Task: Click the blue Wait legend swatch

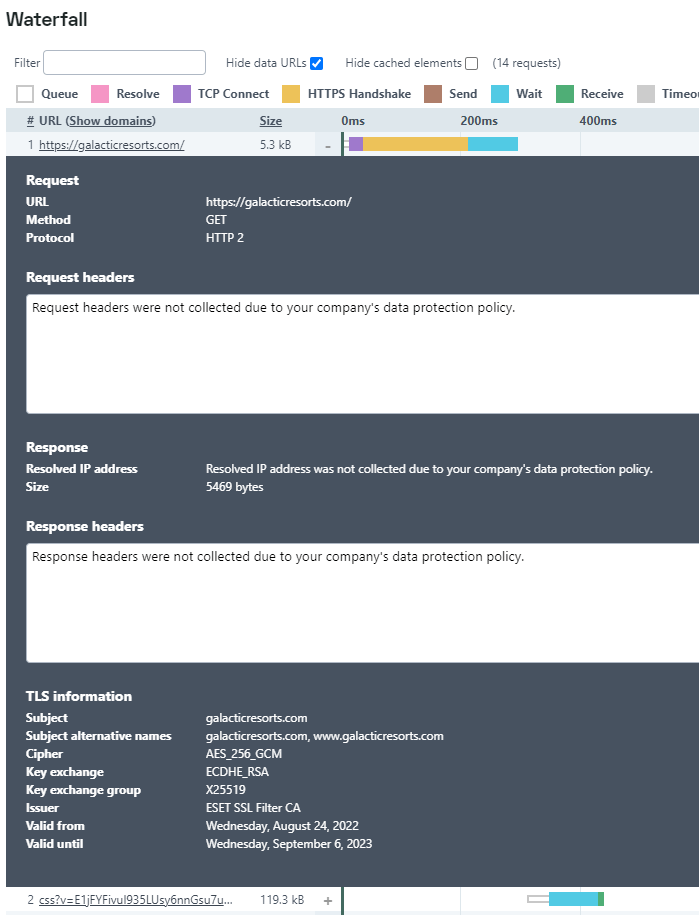Action: point(500,94)
